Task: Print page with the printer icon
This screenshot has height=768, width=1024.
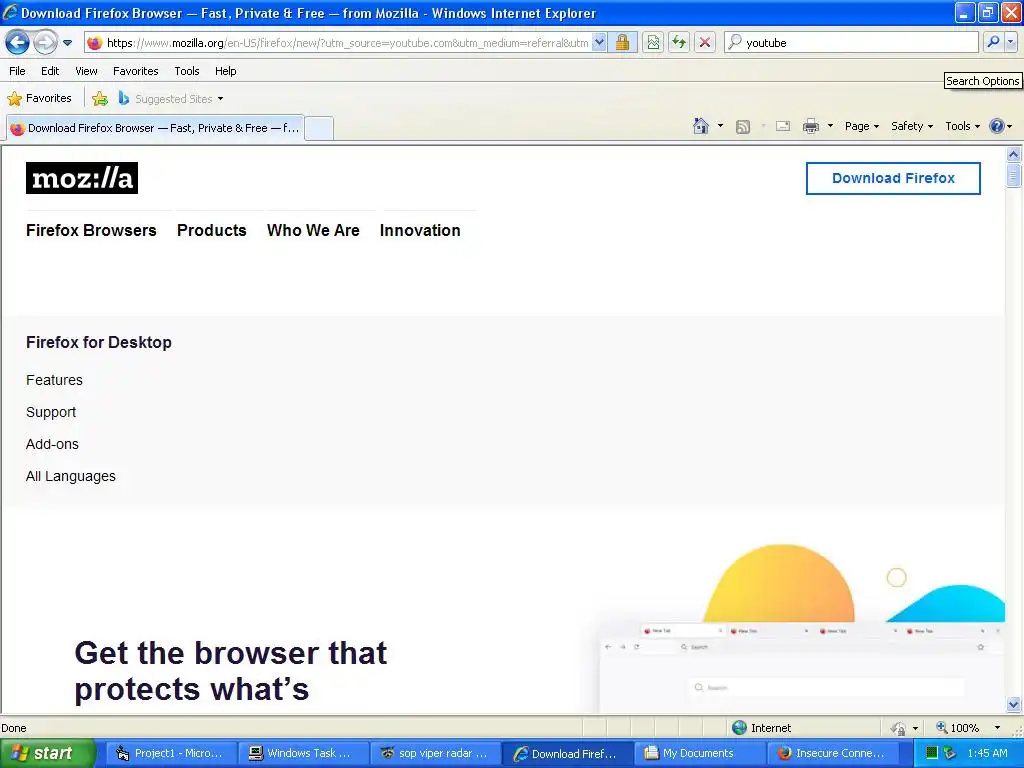Action: (x=810, y=126)
